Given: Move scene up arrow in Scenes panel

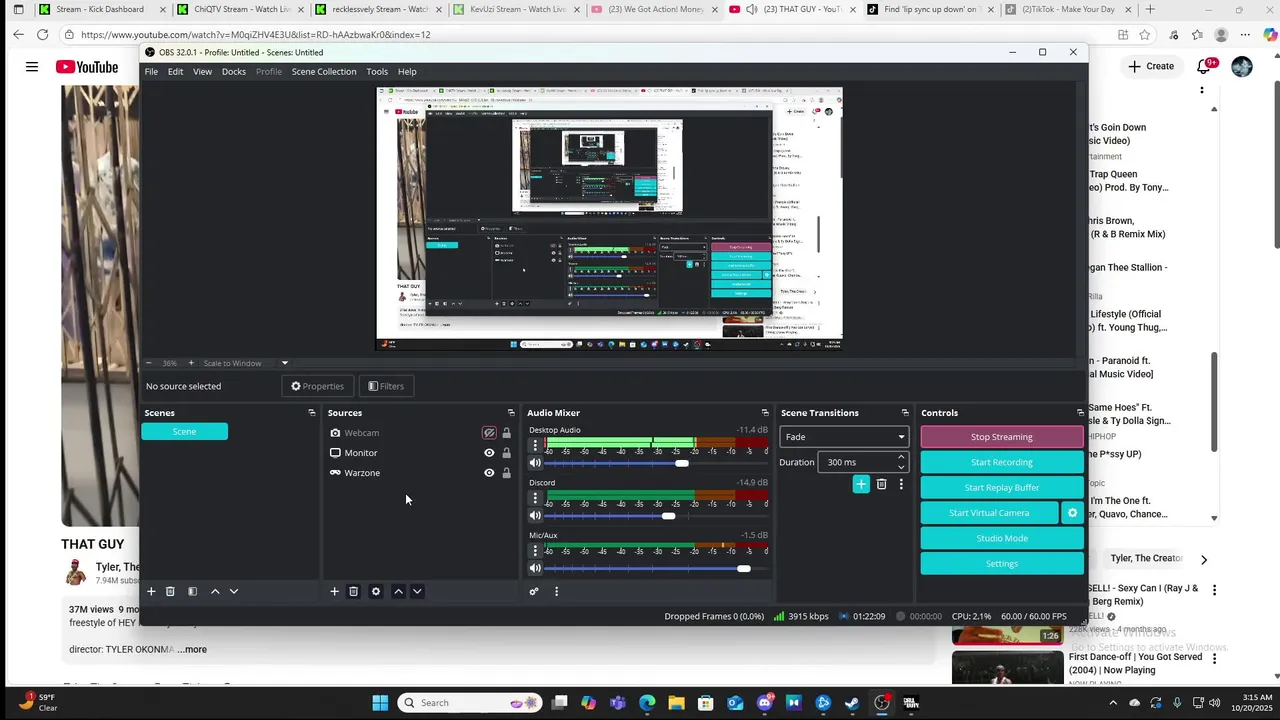Looking at the screenshot, I should (215, 591).
